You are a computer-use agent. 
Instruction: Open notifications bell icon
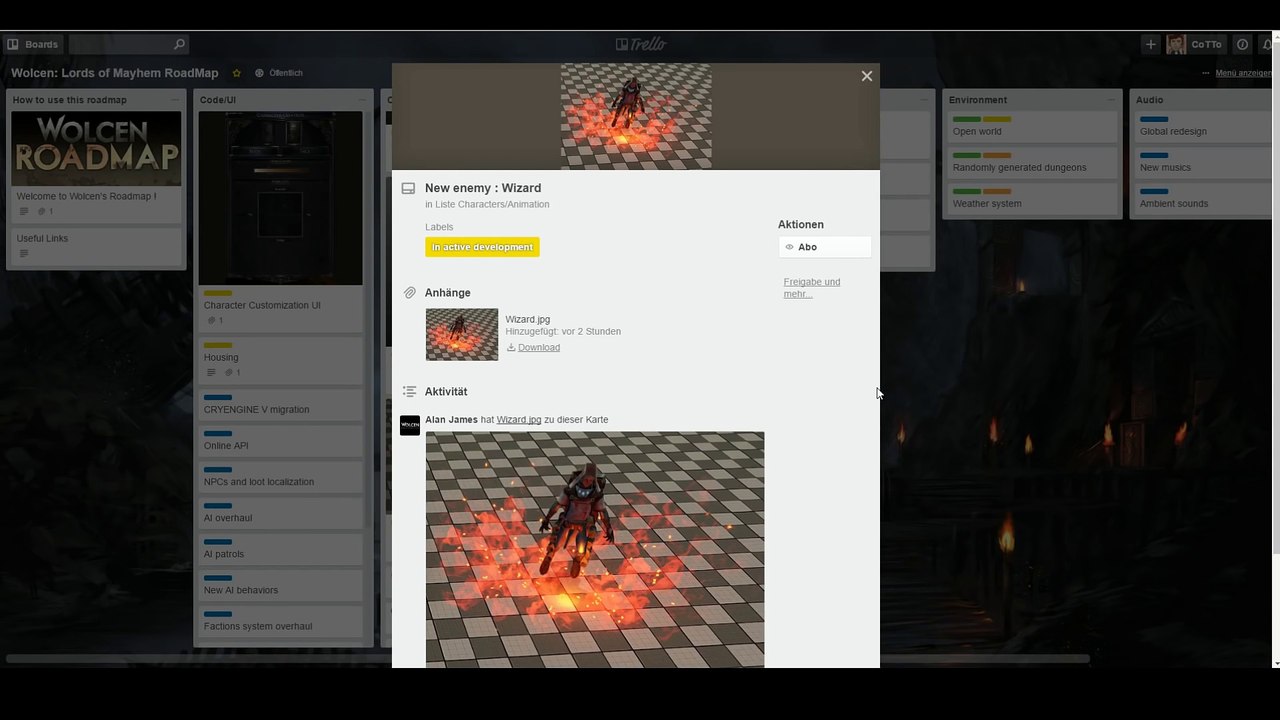[1267, 44]
